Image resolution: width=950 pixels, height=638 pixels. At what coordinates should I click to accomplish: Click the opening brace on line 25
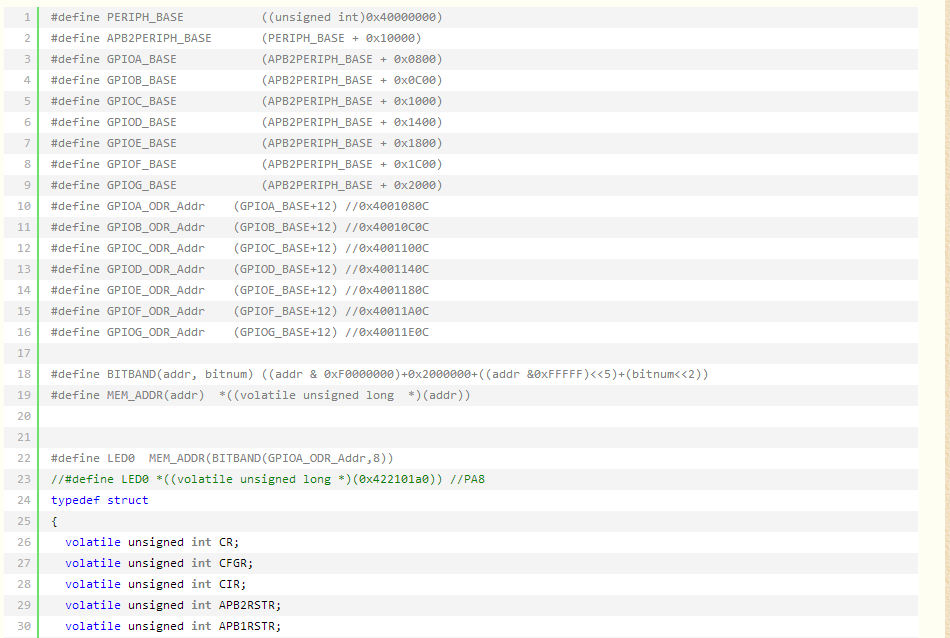coord(54,521)
